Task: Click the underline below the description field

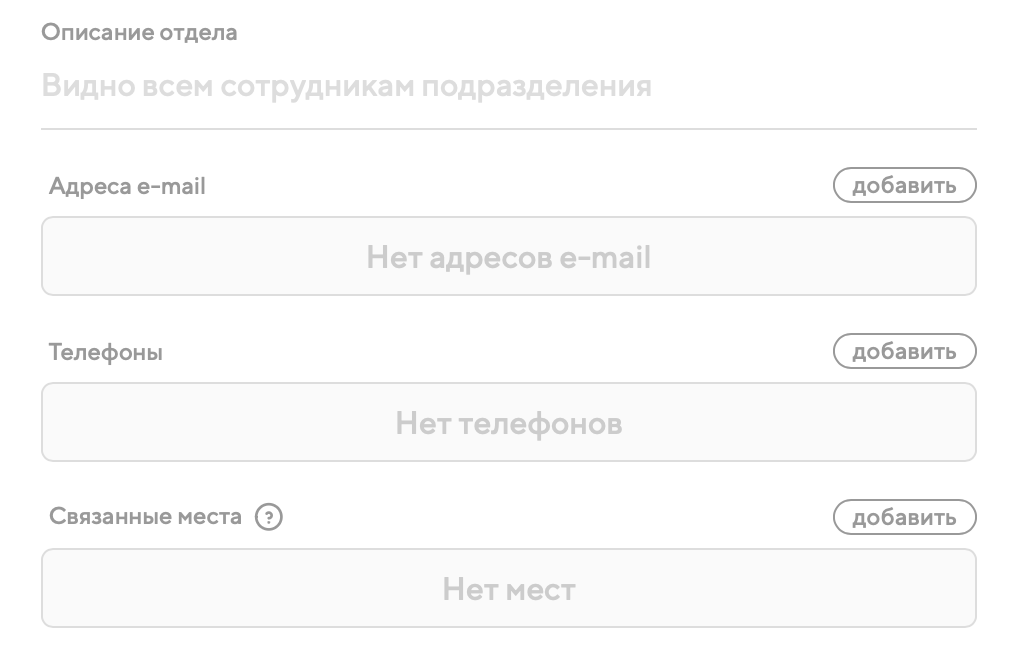Action: (508, 129)
